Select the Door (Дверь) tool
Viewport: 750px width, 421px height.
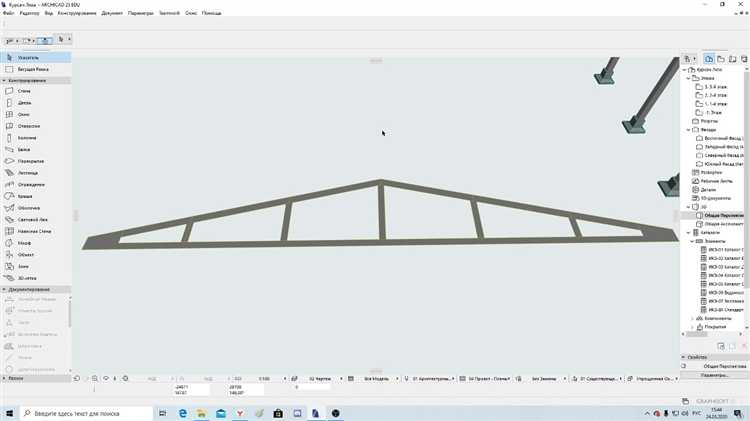point(36,103)
